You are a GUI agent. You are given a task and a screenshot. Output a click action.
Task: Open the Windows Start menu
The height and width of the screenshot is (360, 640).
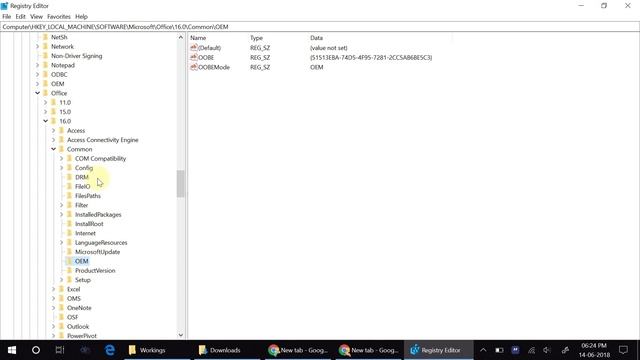12,350
